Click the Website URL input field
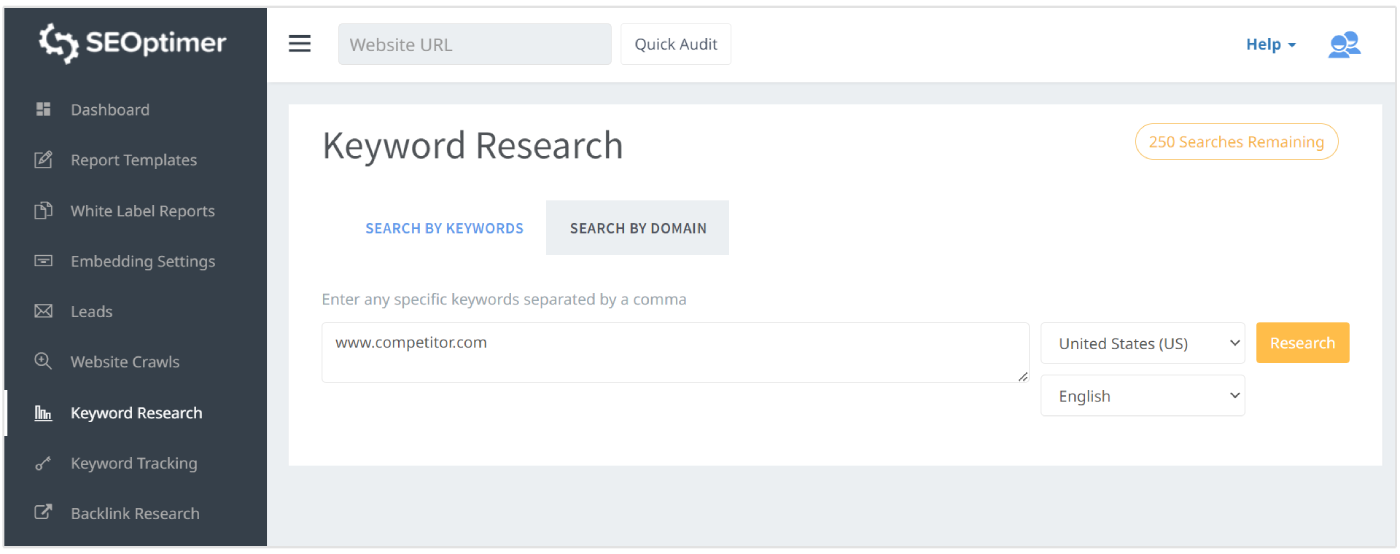1400x554 pixels. [474, 45]
